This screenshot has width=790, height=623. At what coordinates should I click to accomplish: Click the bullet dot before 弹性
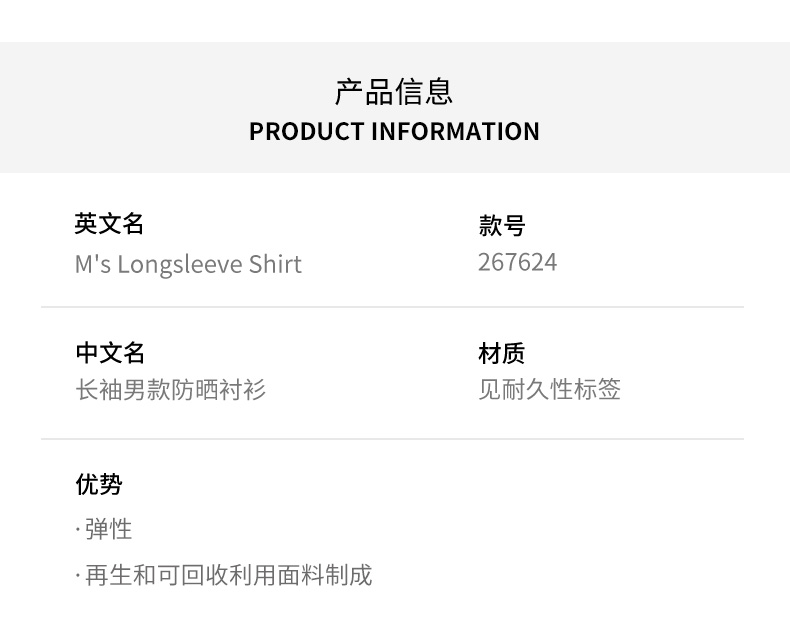click(78, 530)
